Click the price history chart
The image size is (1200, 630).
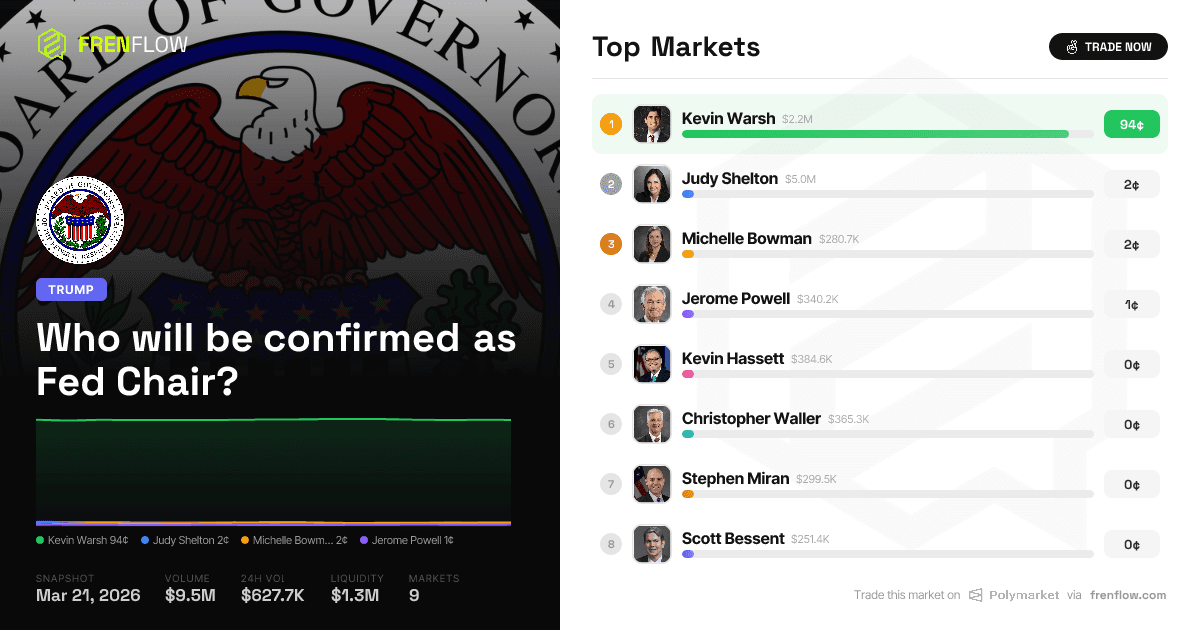coord(273,472)
